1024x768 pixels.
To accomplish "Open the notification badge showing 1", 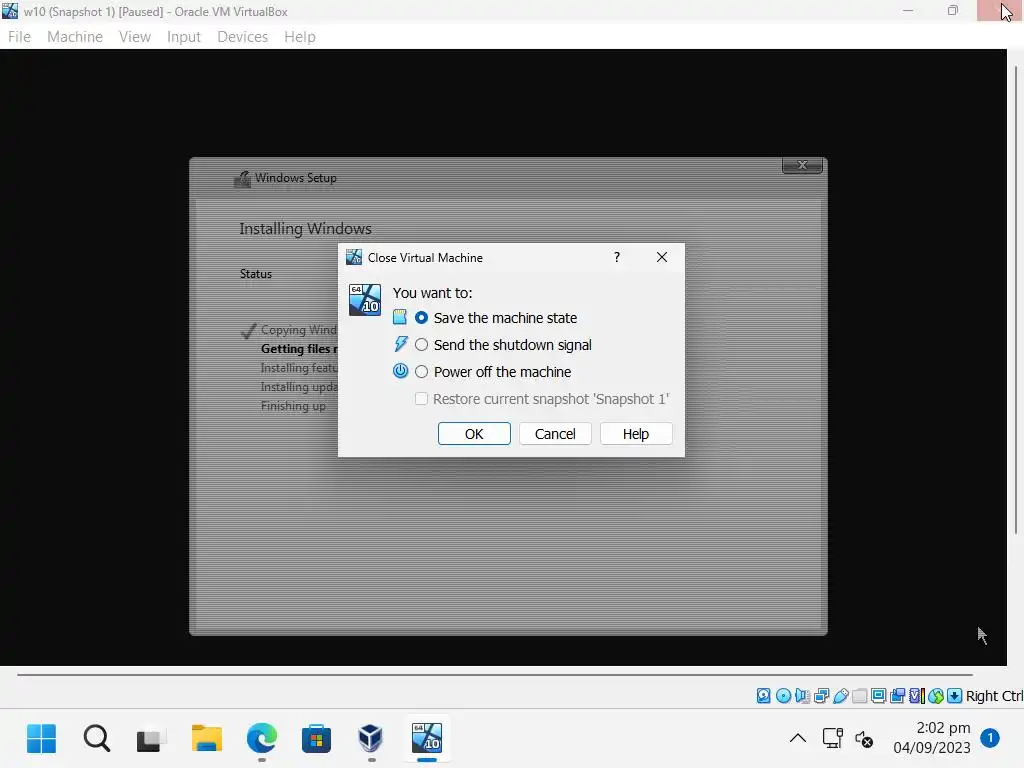I will (990, 739).
